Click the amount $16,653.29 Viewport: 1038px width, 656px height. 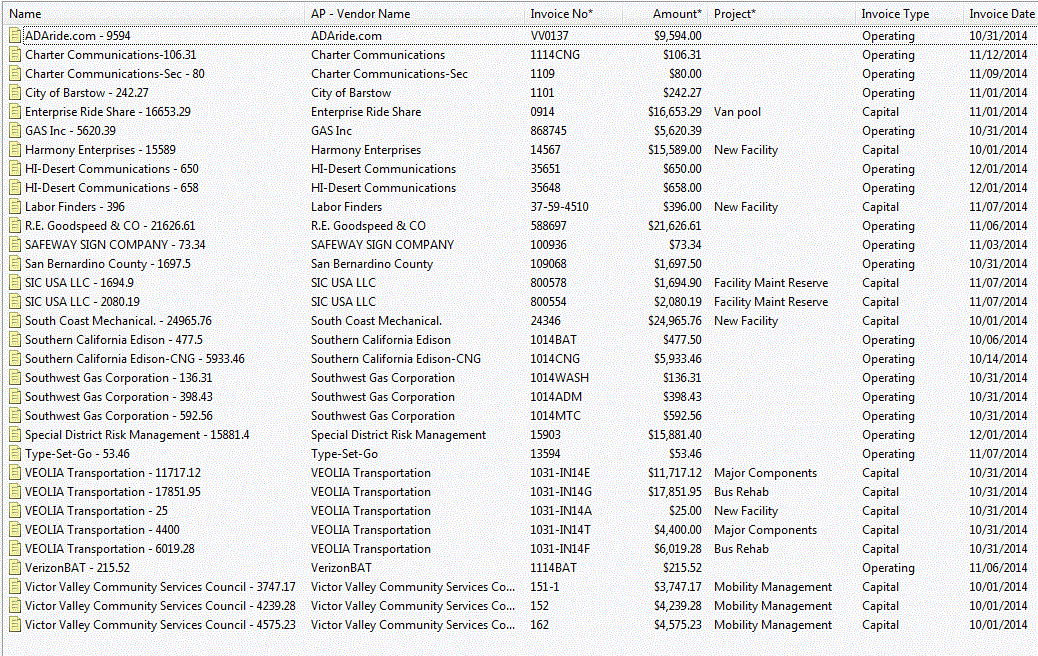coord(675,112)
